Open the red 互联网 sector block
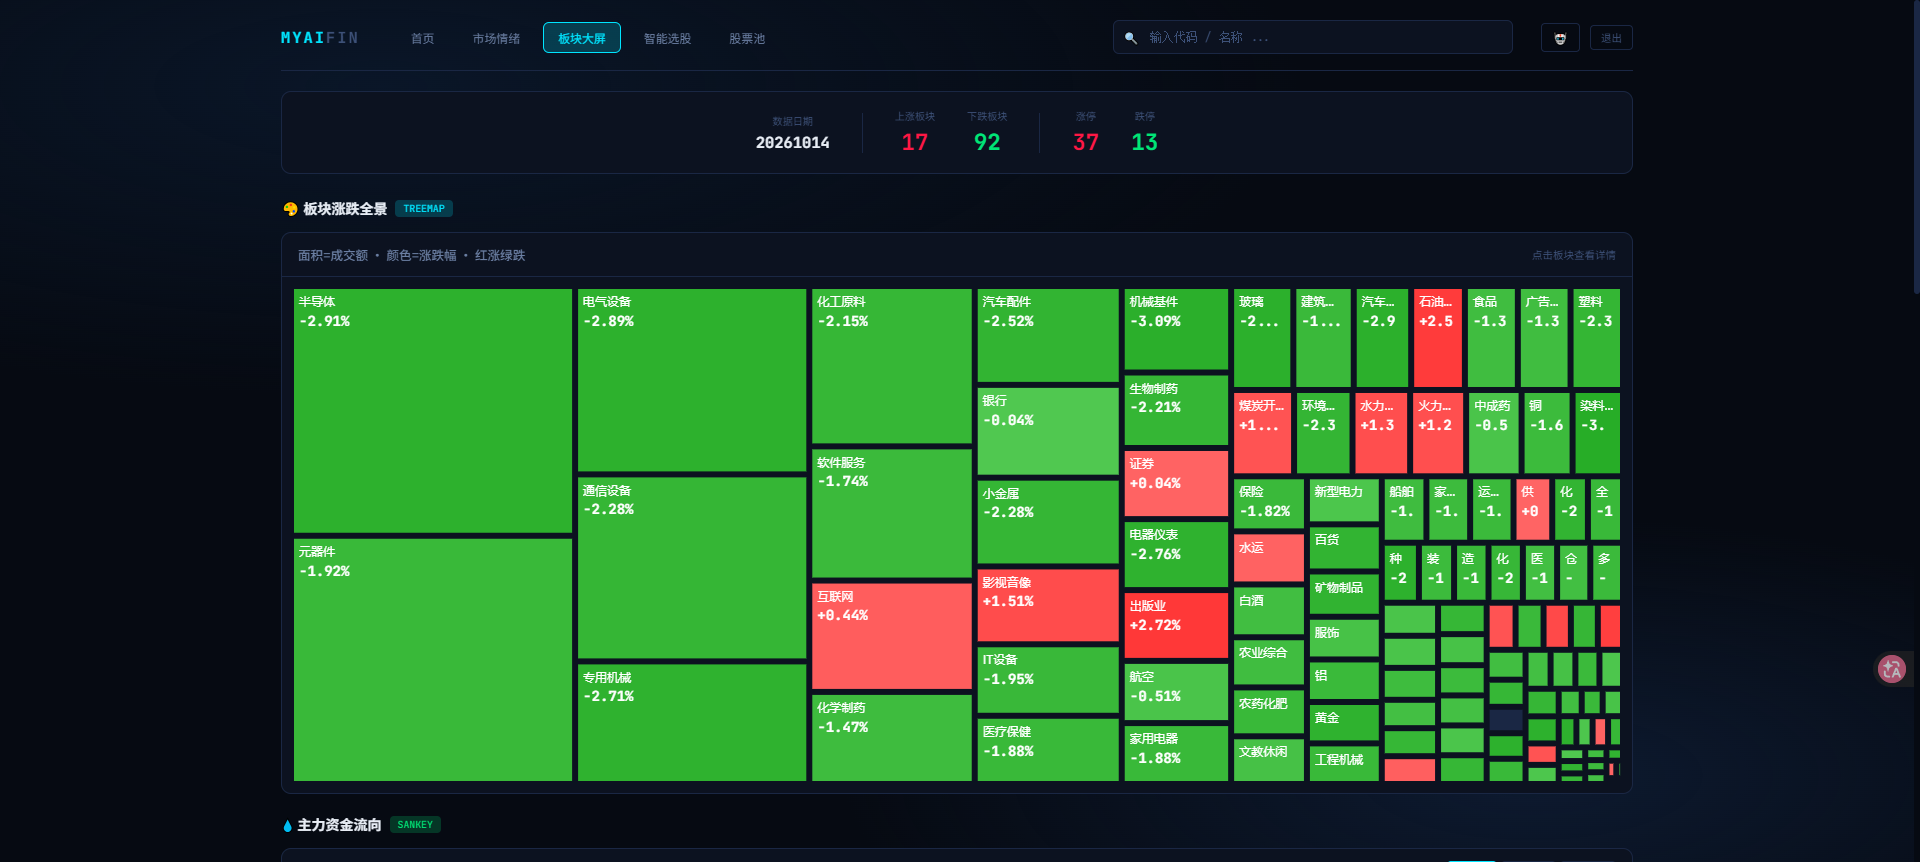The height and width of the screenshot is (862, 1920). point(892,636)
